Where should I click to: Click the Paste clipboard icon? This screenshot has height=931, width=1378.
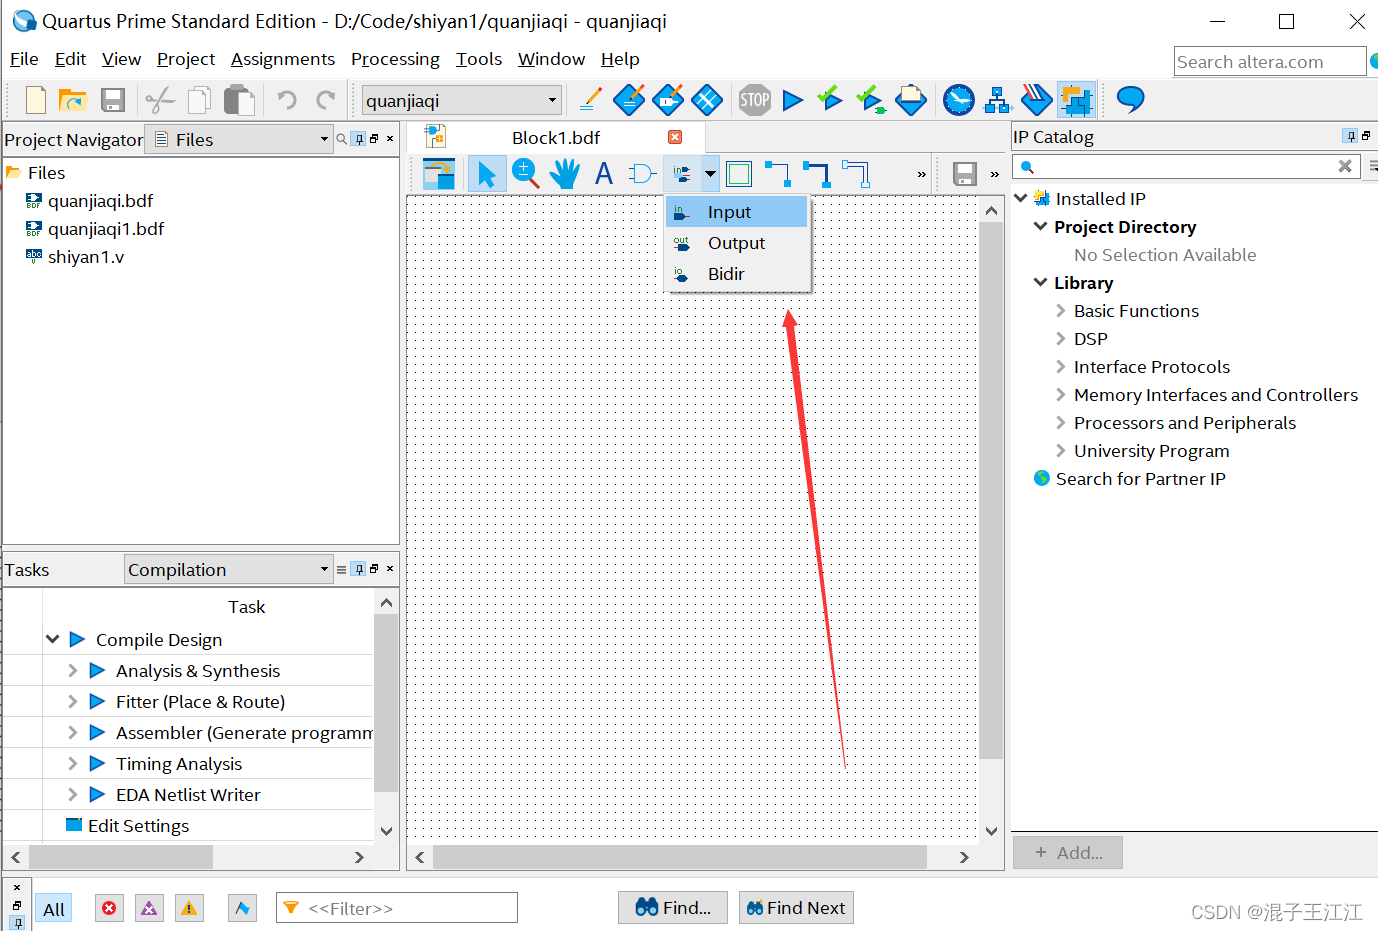(239, 100)
